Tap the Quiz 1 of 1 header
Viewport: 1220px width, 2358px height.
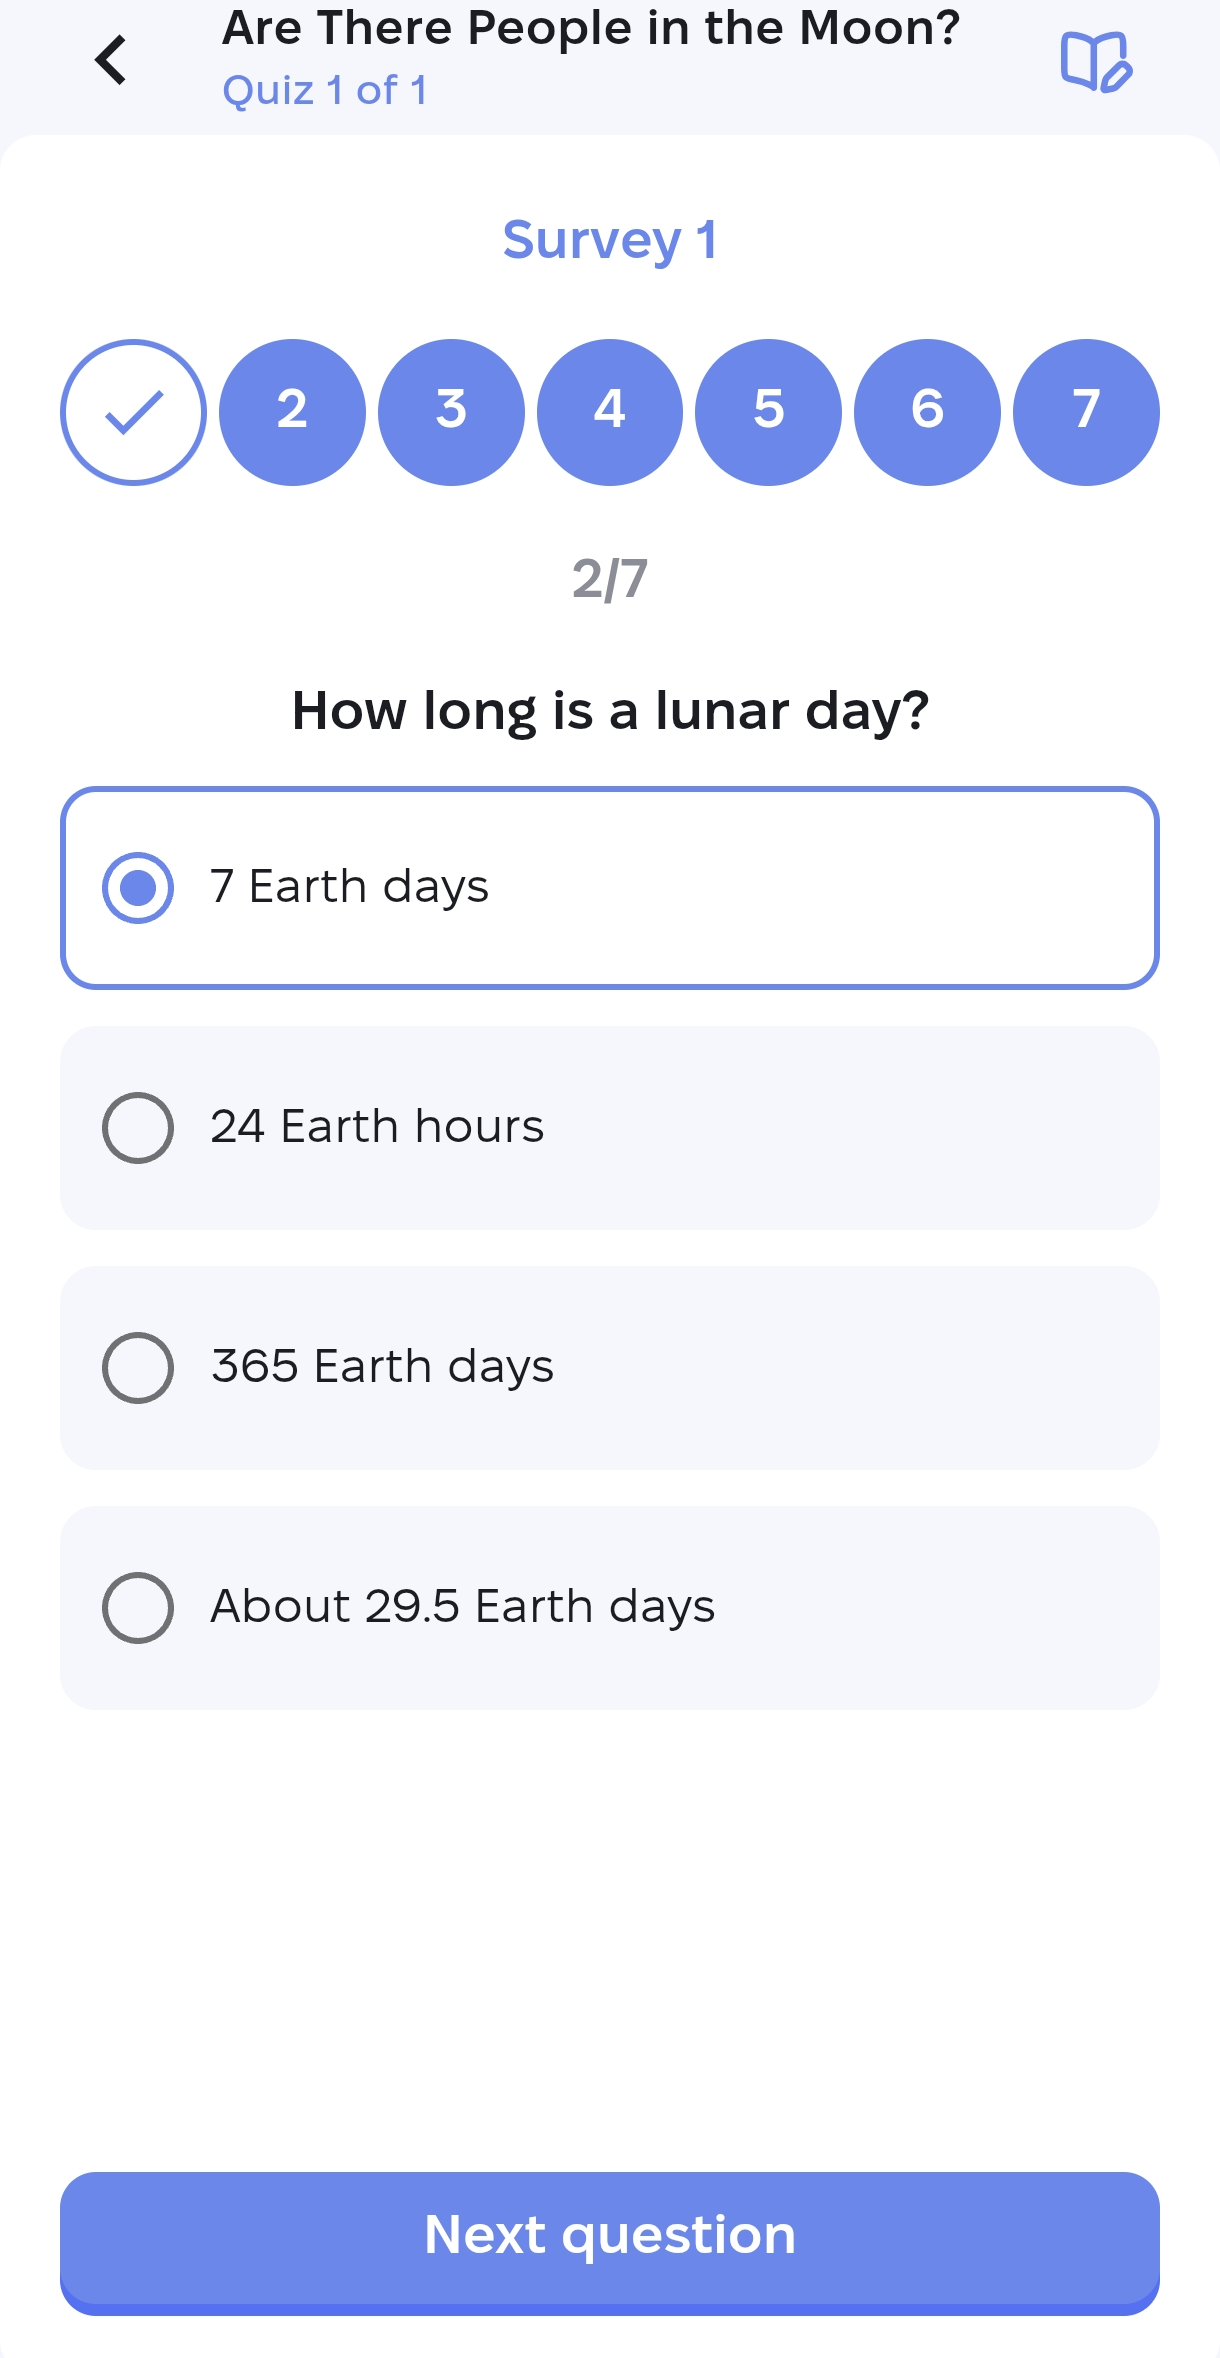pos(324,91)
